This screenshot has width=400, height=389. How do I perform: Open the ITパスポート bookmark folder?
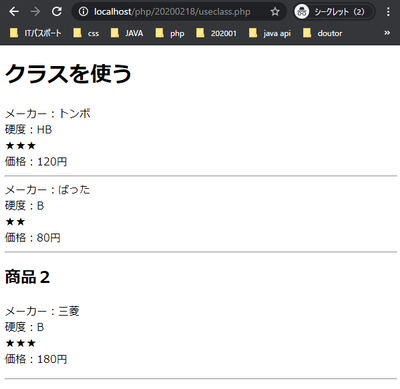36,33
